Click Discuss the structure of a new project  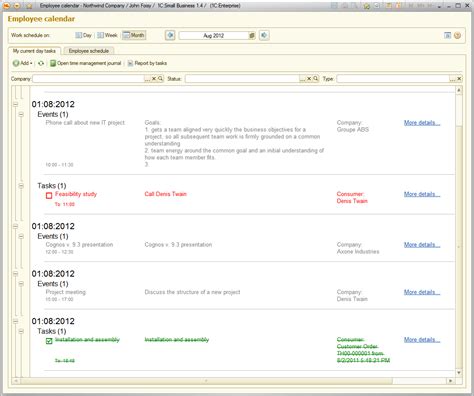pos(192,292)
